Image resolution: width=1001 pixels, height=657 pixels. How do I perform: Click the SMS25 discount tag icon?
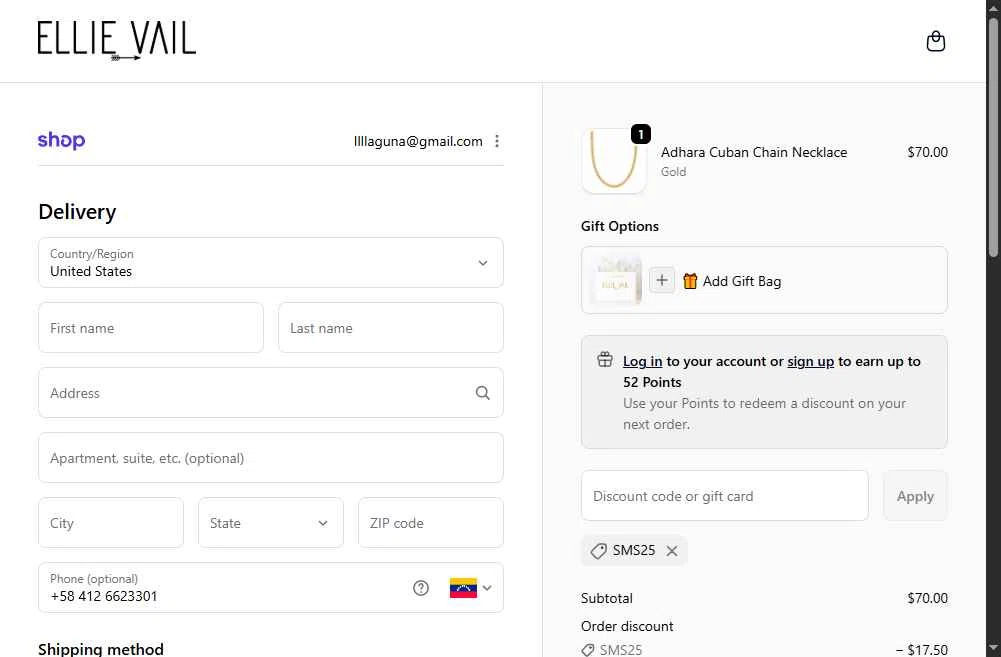(598, 551)
